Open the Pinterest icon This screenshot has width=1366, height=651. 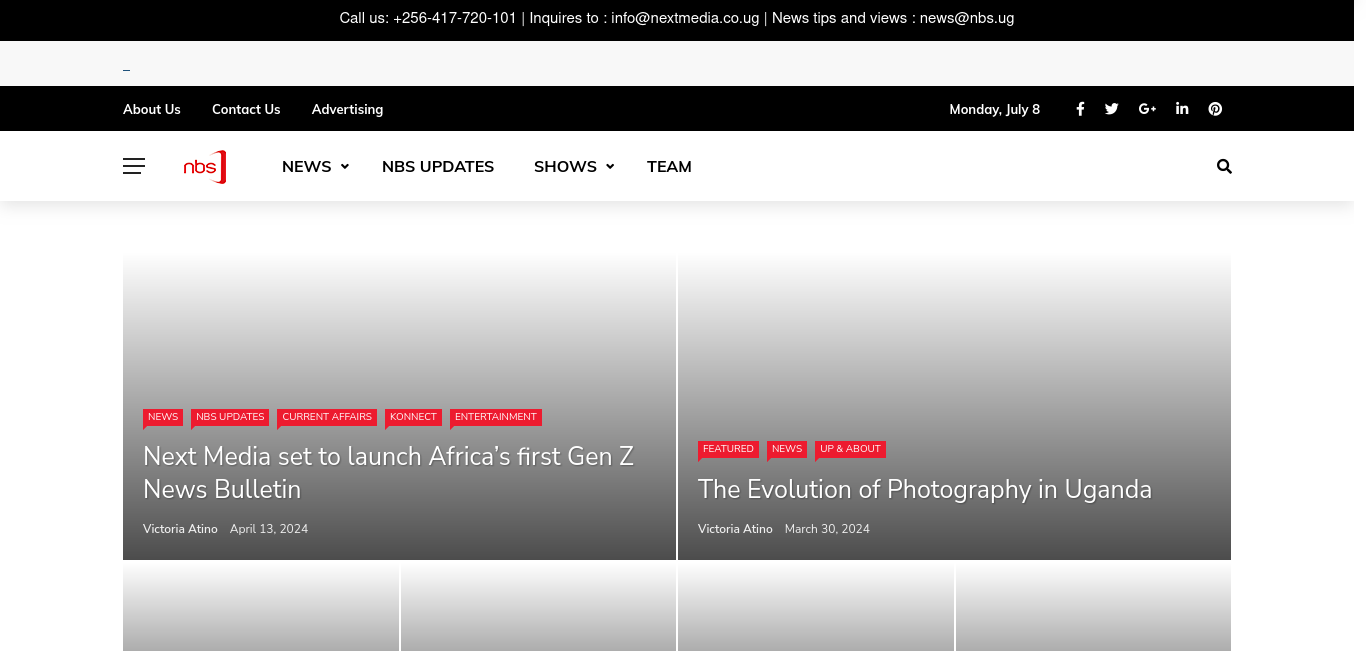pyautogui.click(x=1215, y=109)
